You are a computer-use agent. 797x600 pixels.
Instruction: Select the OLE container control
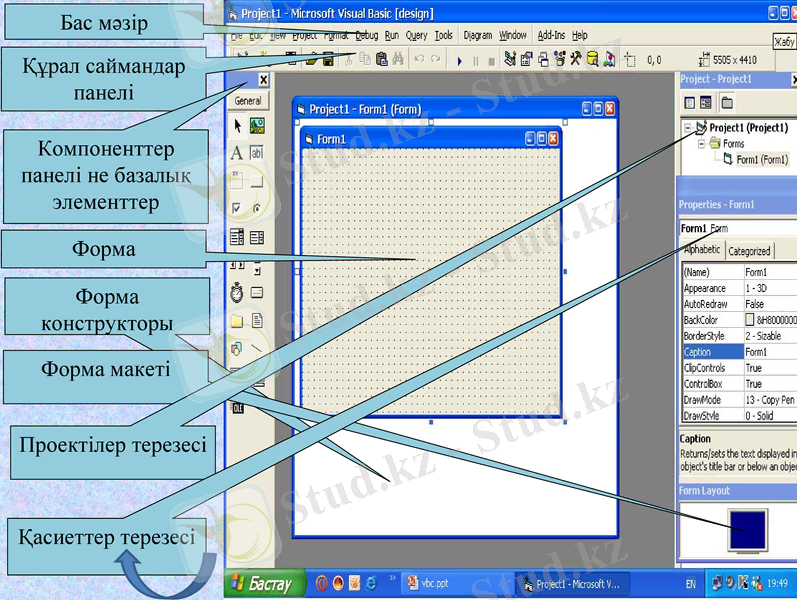pos(237,407)
